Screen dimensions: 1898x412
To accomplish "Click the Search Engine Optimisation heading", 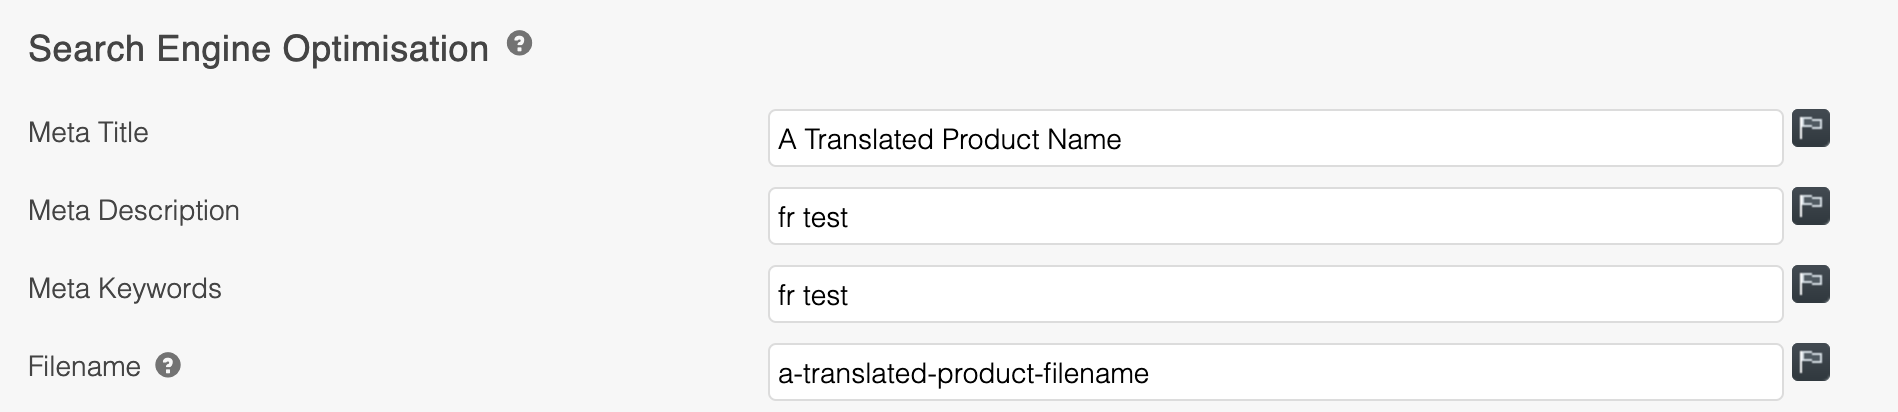I will 258,49.
